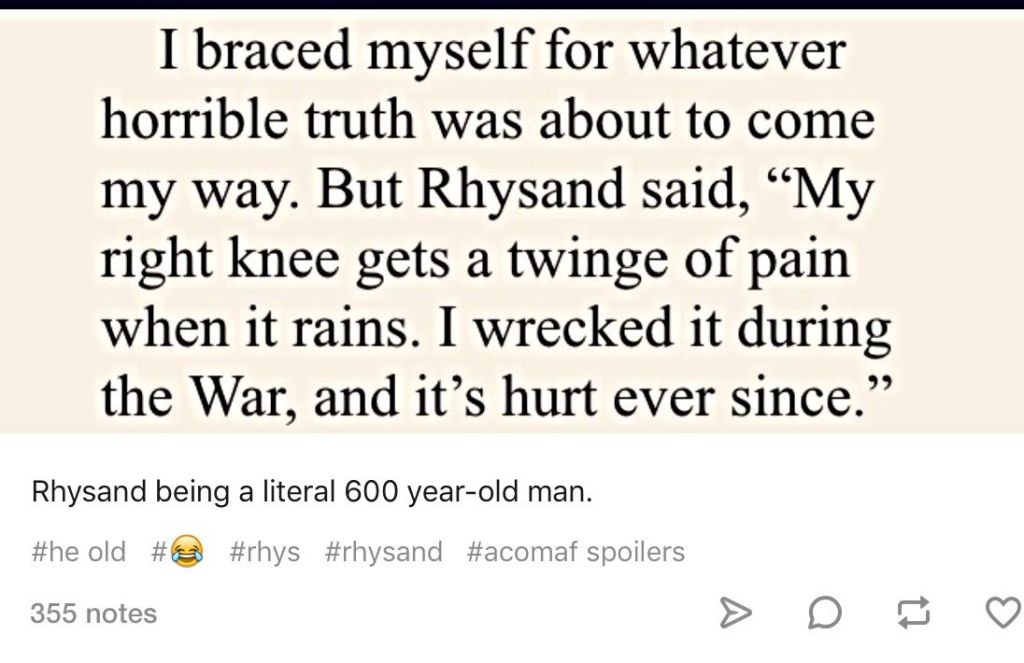Open the #acomaf spoilers tag
Screen dimensions: 1024x663
pos(575,551)
